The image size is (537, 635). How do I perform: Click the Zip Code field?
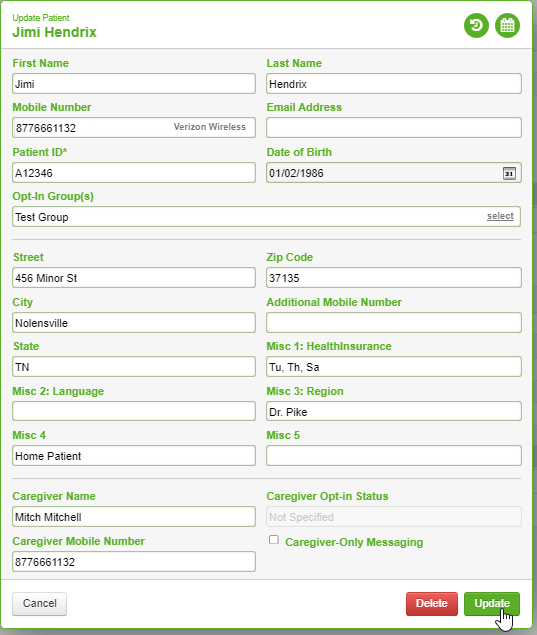tap(394, 278)
